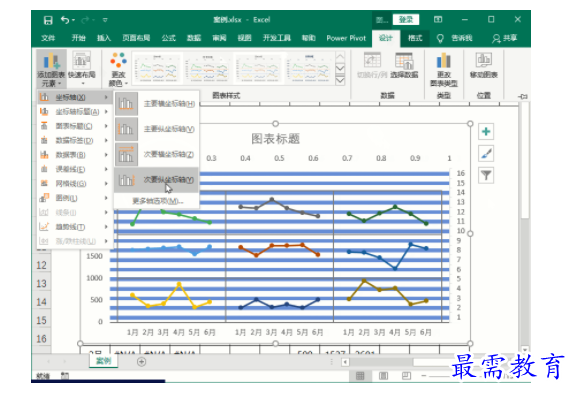Viewport: 573px width, 398px height.
Task: Switch to Page Layout view icon
Action: point(383,376)
